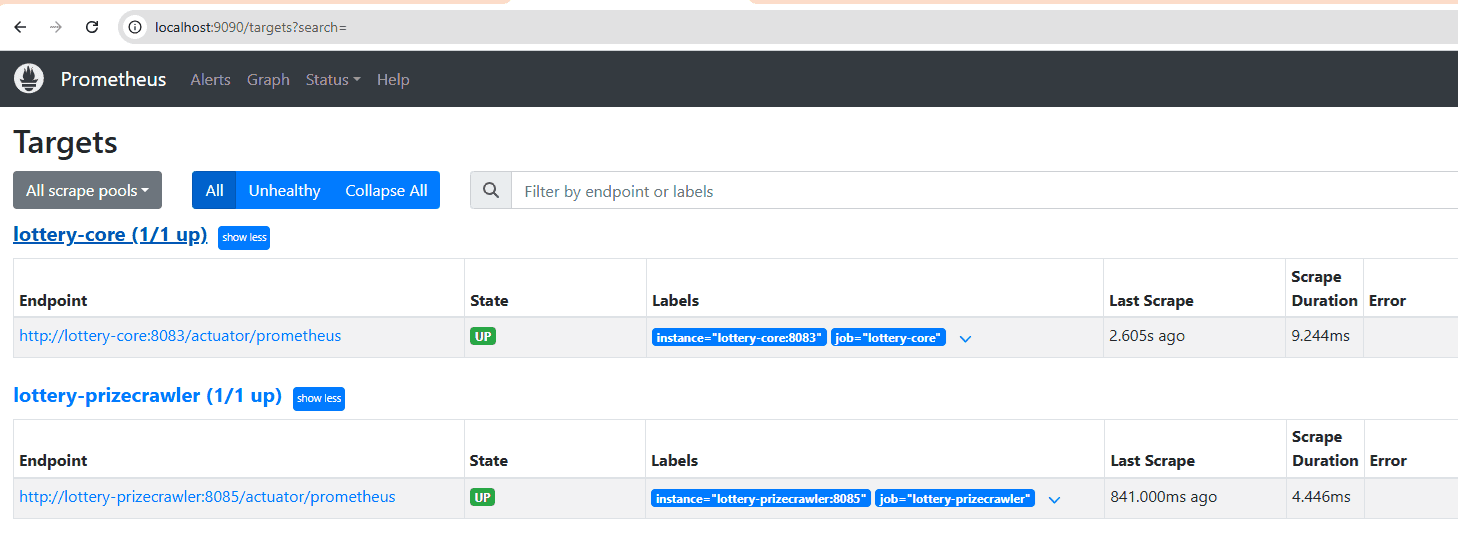Click the Prometheus flame logo icon
Screen dimensions: 1458x553
click(x=29, y=79)
